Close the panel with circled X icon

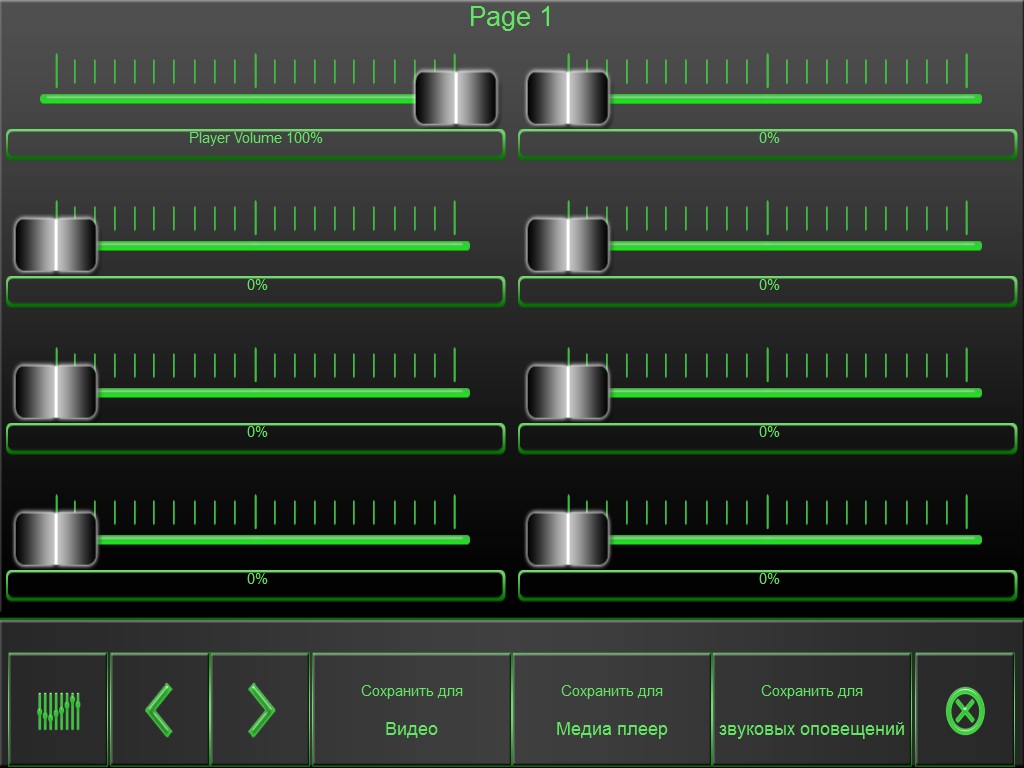pos(965,711)
